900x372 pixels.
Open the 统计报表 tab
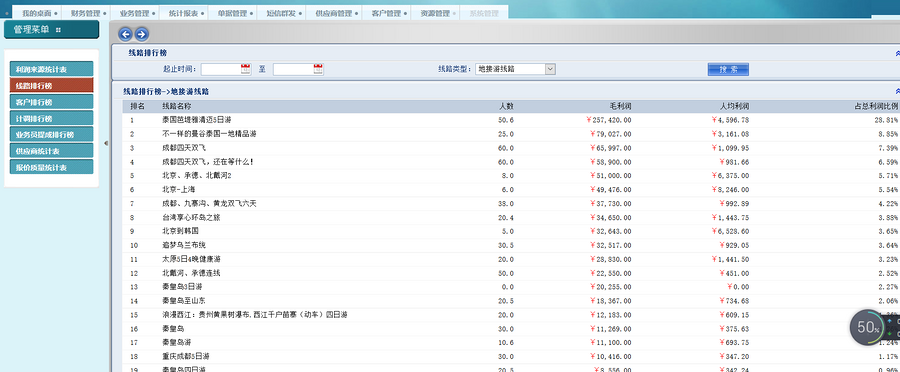pos(184,13)
